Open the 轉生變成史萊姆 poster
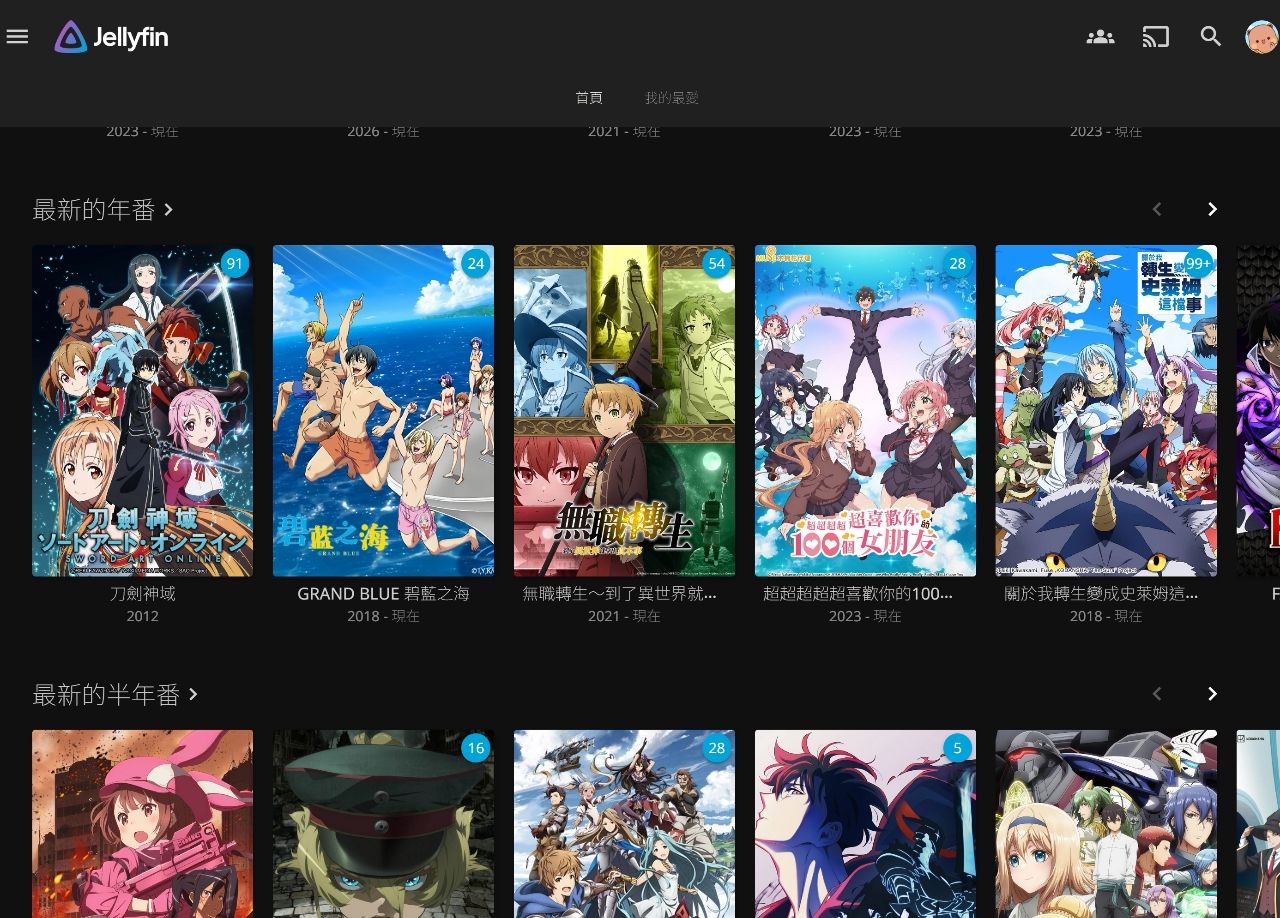The height and width of the screenshot is (918, 1280). [1106, 411]
